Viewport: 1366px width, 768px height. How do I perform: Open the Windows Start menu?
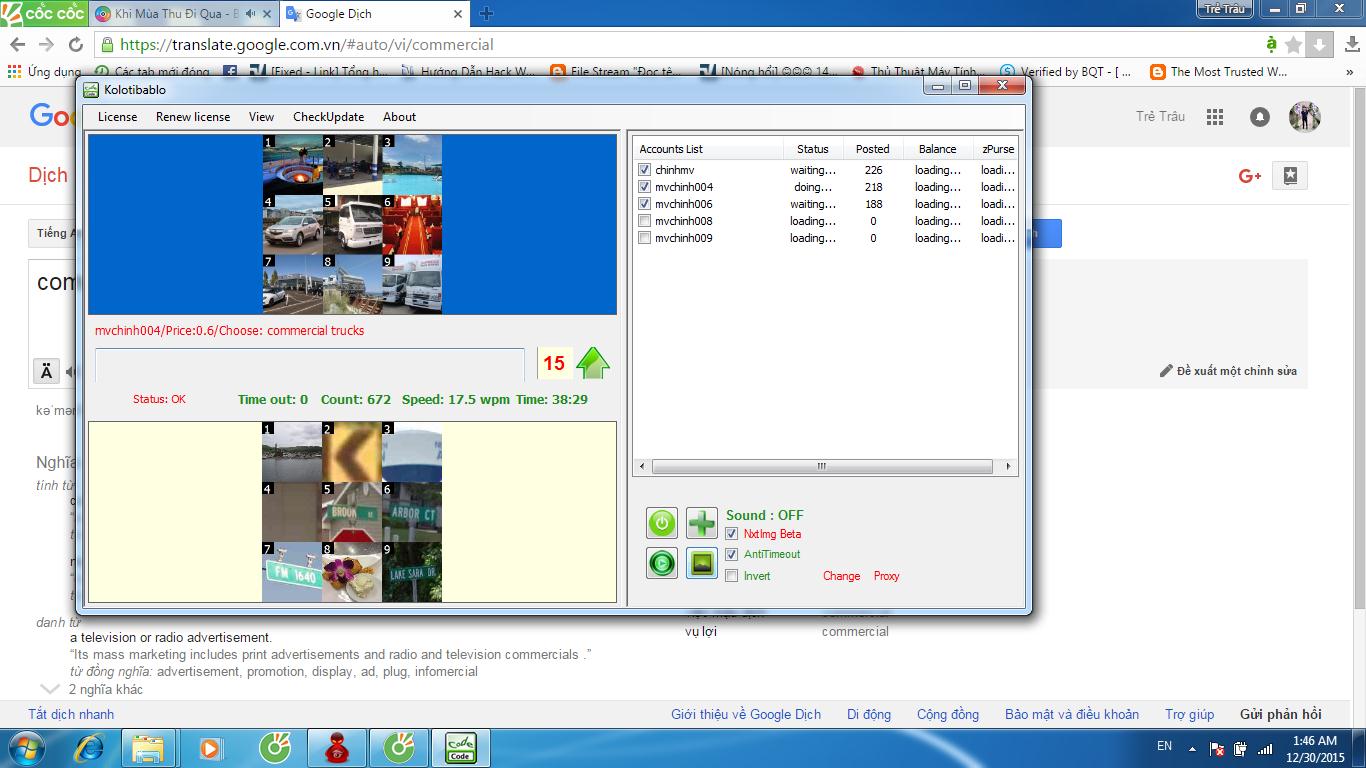click(26, 748)
